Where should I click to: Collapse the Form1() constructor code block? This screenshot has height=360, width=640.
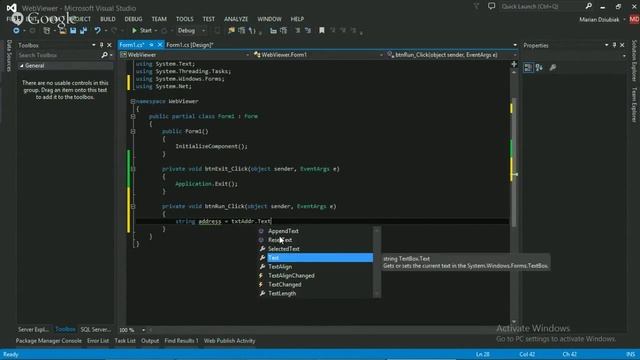click(x=133, y=131)
